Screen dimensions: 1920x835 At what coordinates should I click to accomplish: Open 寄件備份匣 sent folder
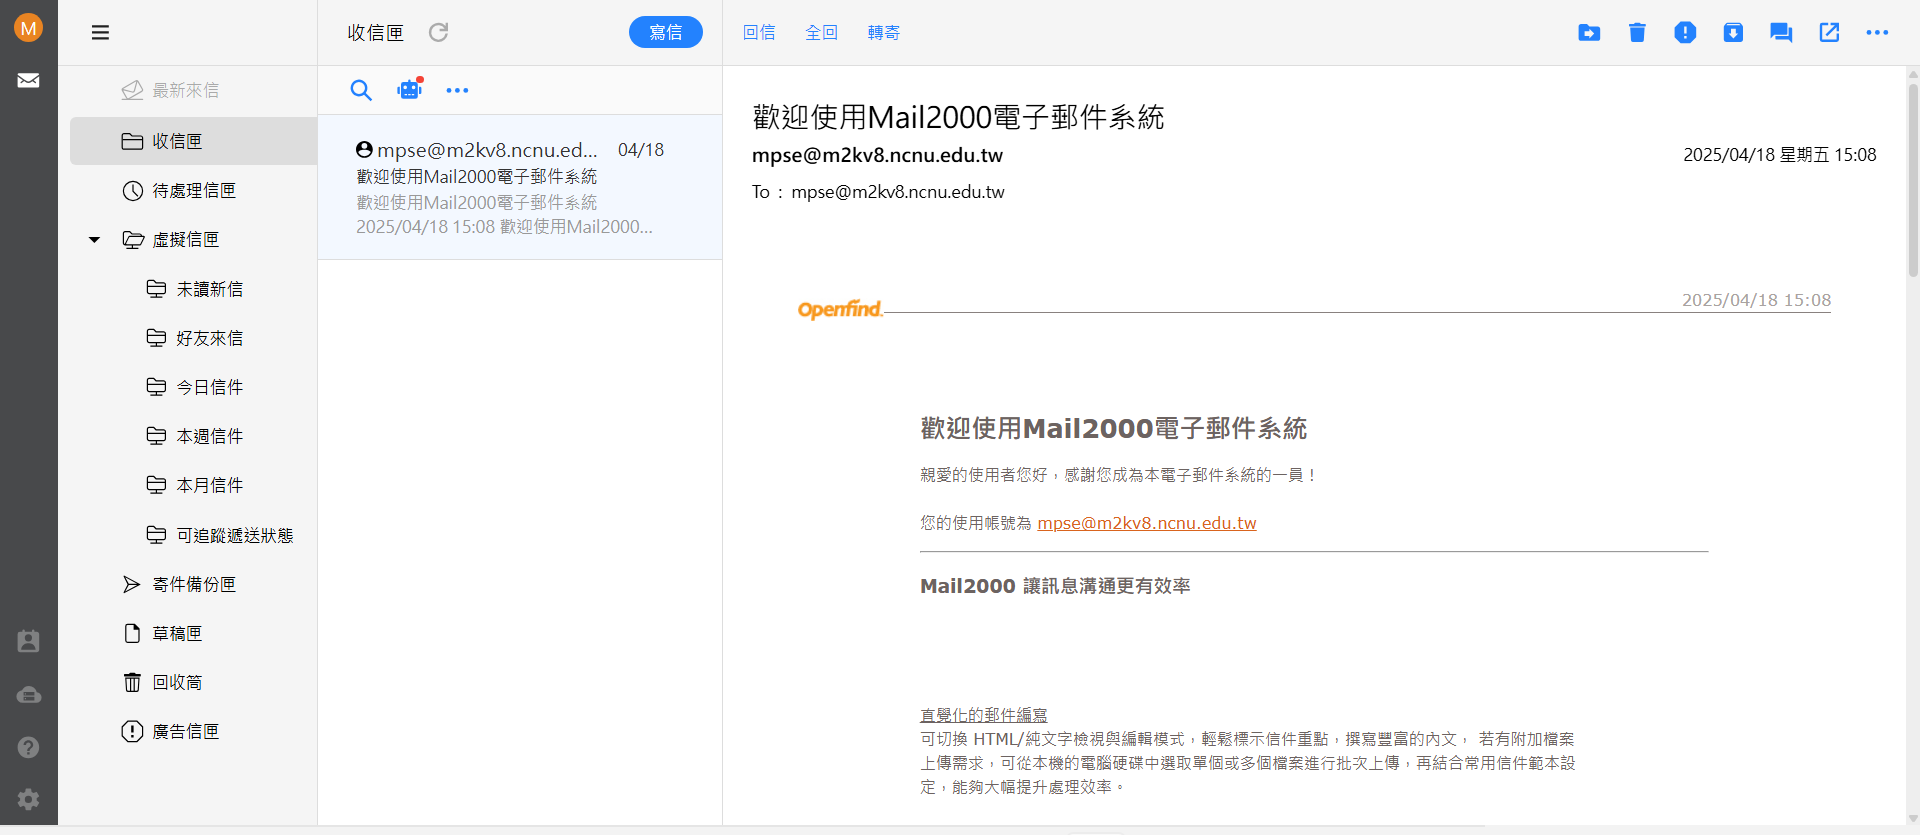click(x=193, y=584)
